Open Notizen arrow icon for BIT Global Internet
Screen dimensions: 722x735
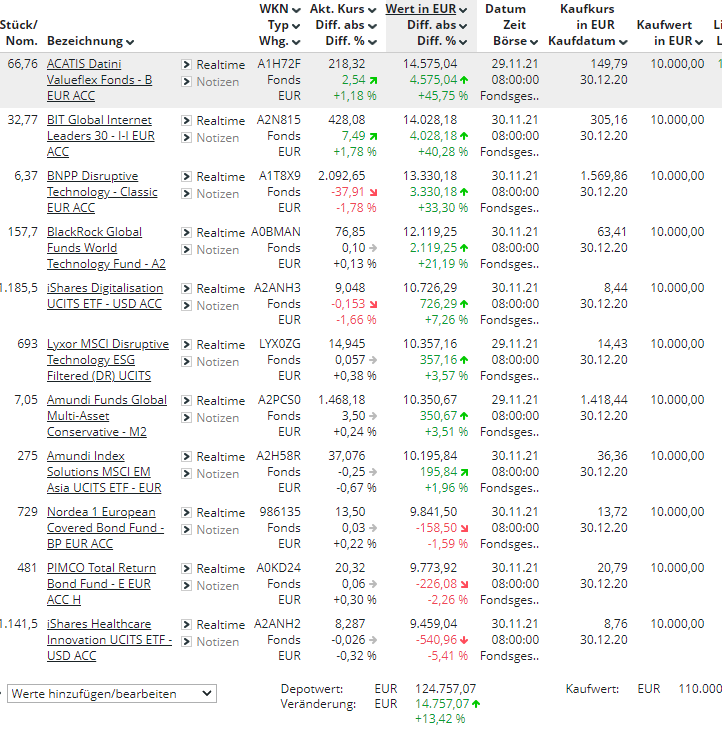(186, 137)
